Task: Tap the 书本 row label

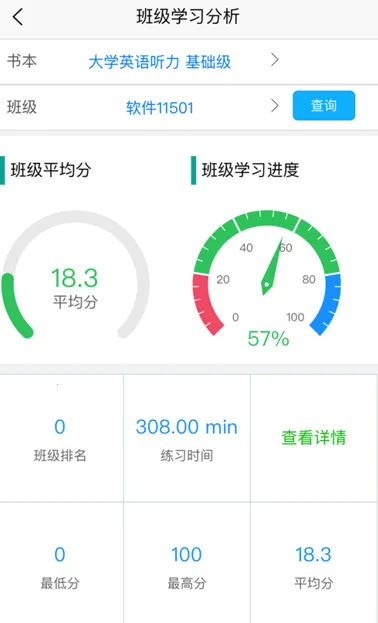Action: coord(22,61)
